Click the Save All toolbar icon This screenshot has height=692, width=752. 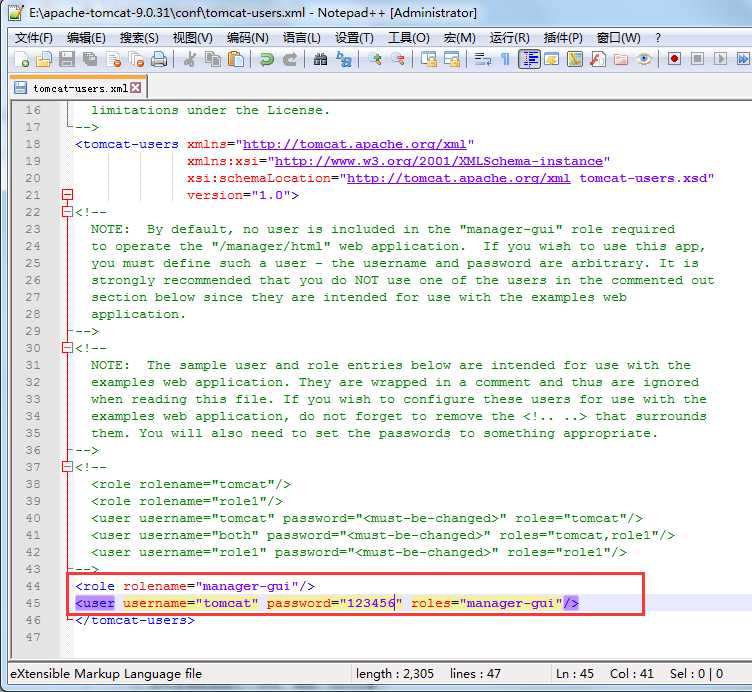(x=90, y=59)
